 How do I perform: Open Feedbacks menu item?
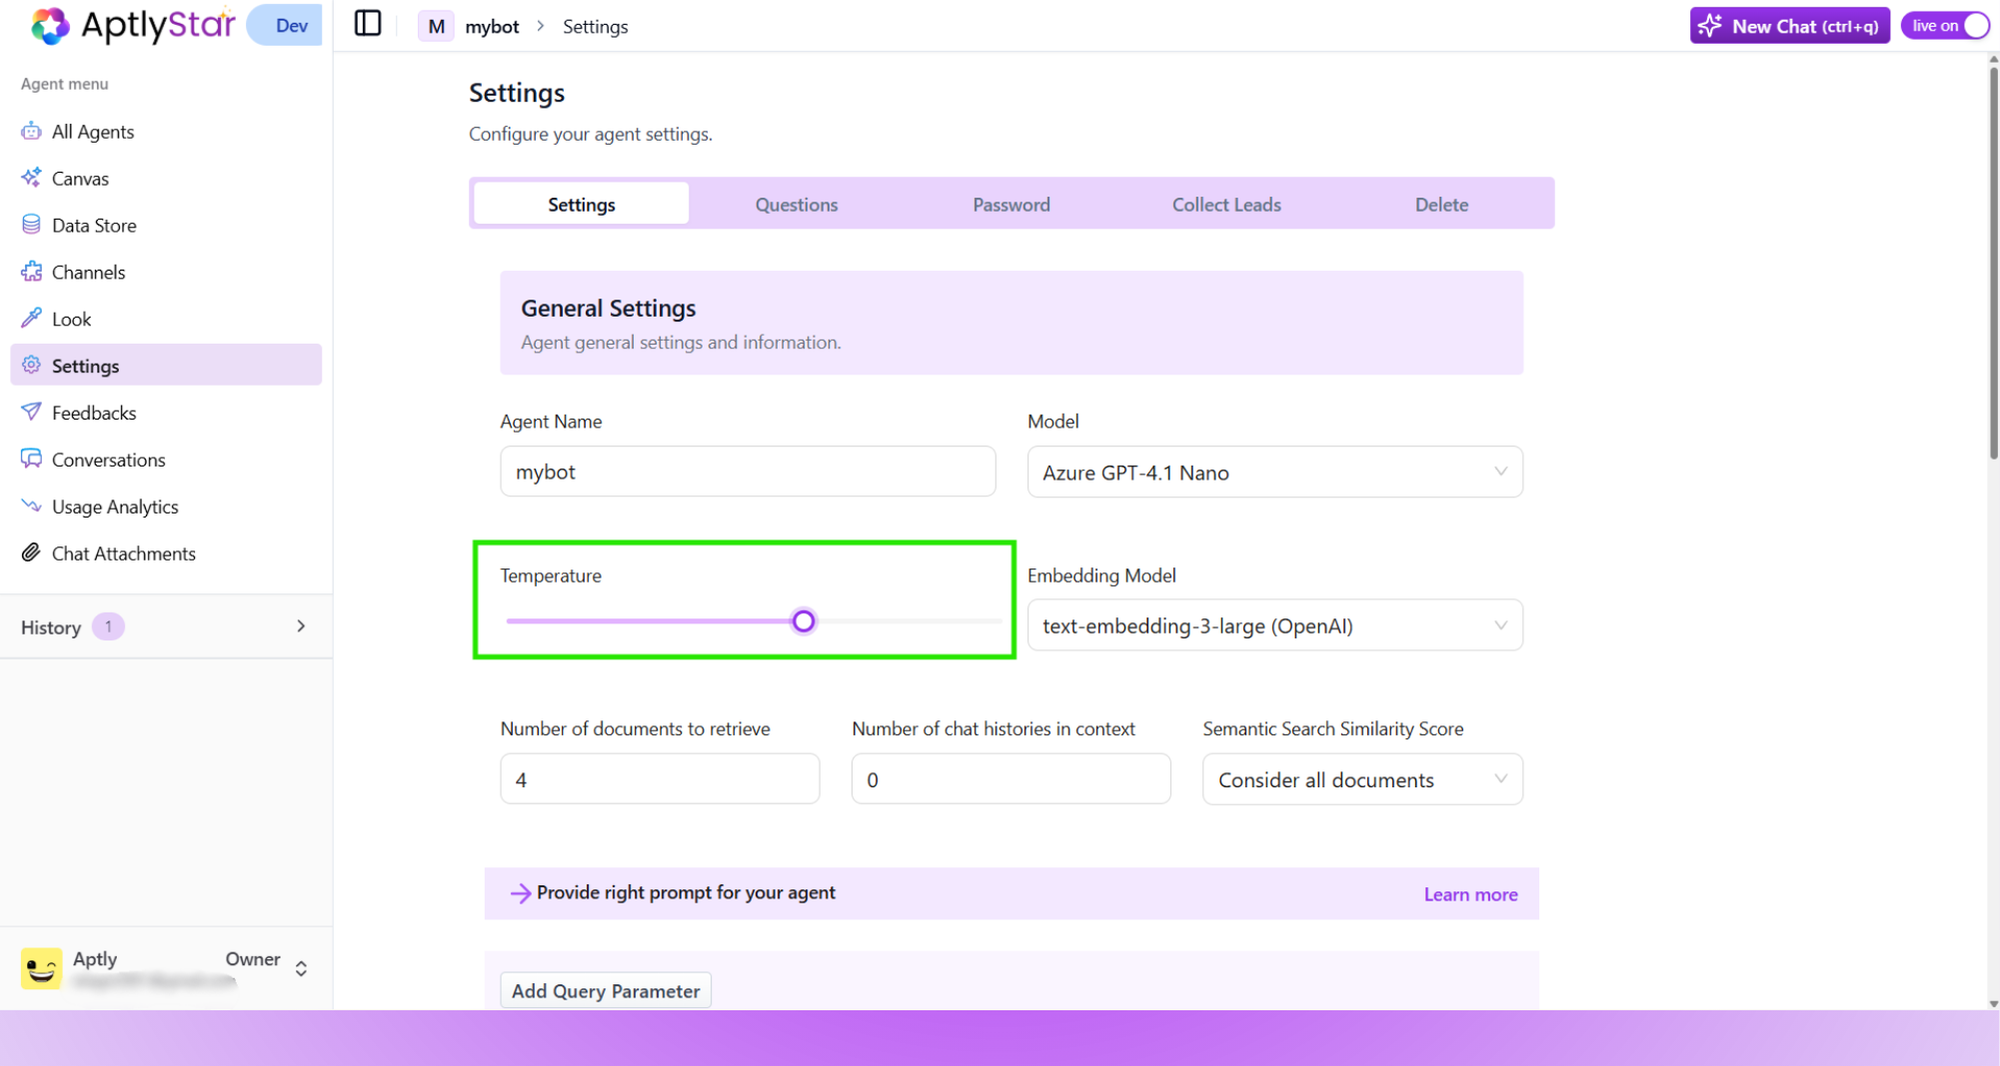(x=166, y=412)
